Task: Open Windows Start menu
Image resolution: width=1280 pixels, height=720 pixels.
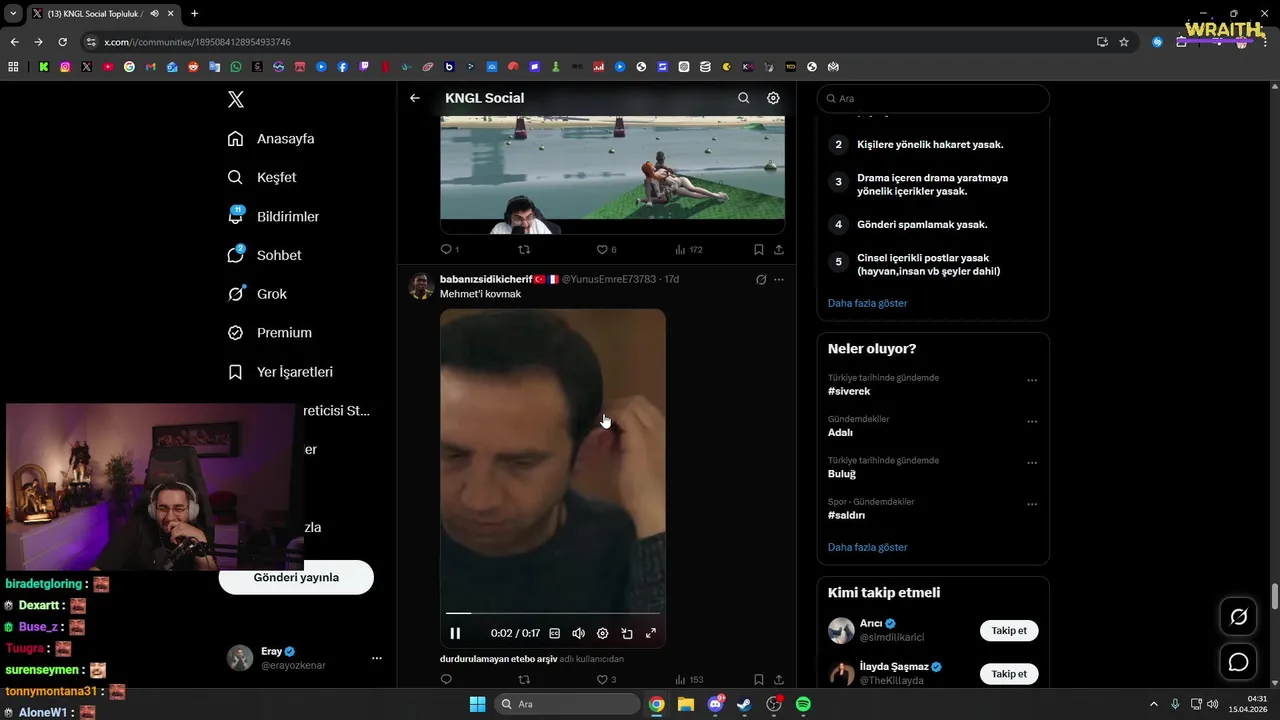Action: coord(477,704)
